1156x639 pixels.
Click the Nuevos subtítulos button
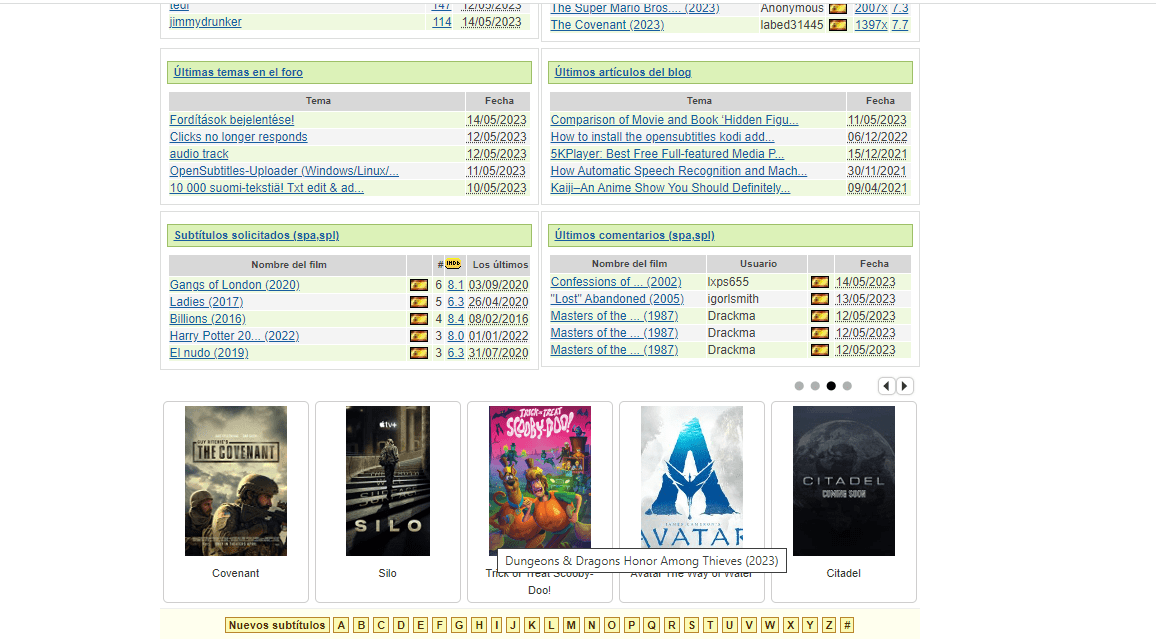277,625
